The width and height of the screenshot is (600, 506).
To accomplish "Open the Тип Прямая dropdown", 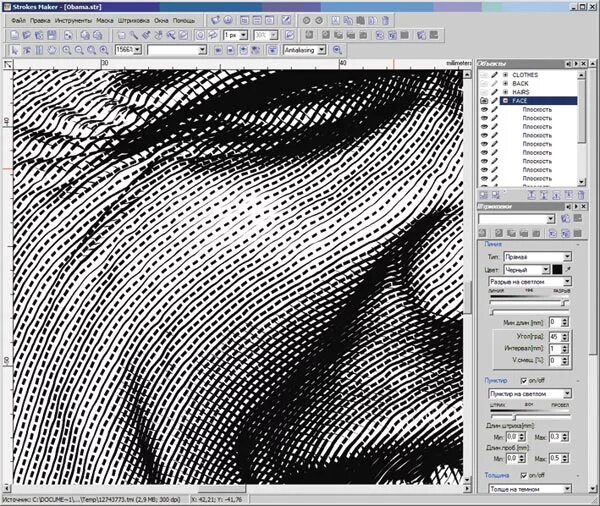I will (x=567, y=257).
